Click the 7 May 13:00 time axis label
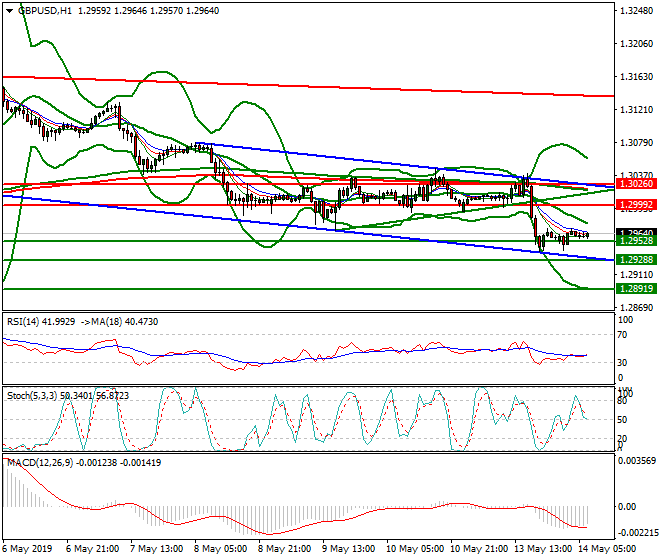 (x=156, y=549)
